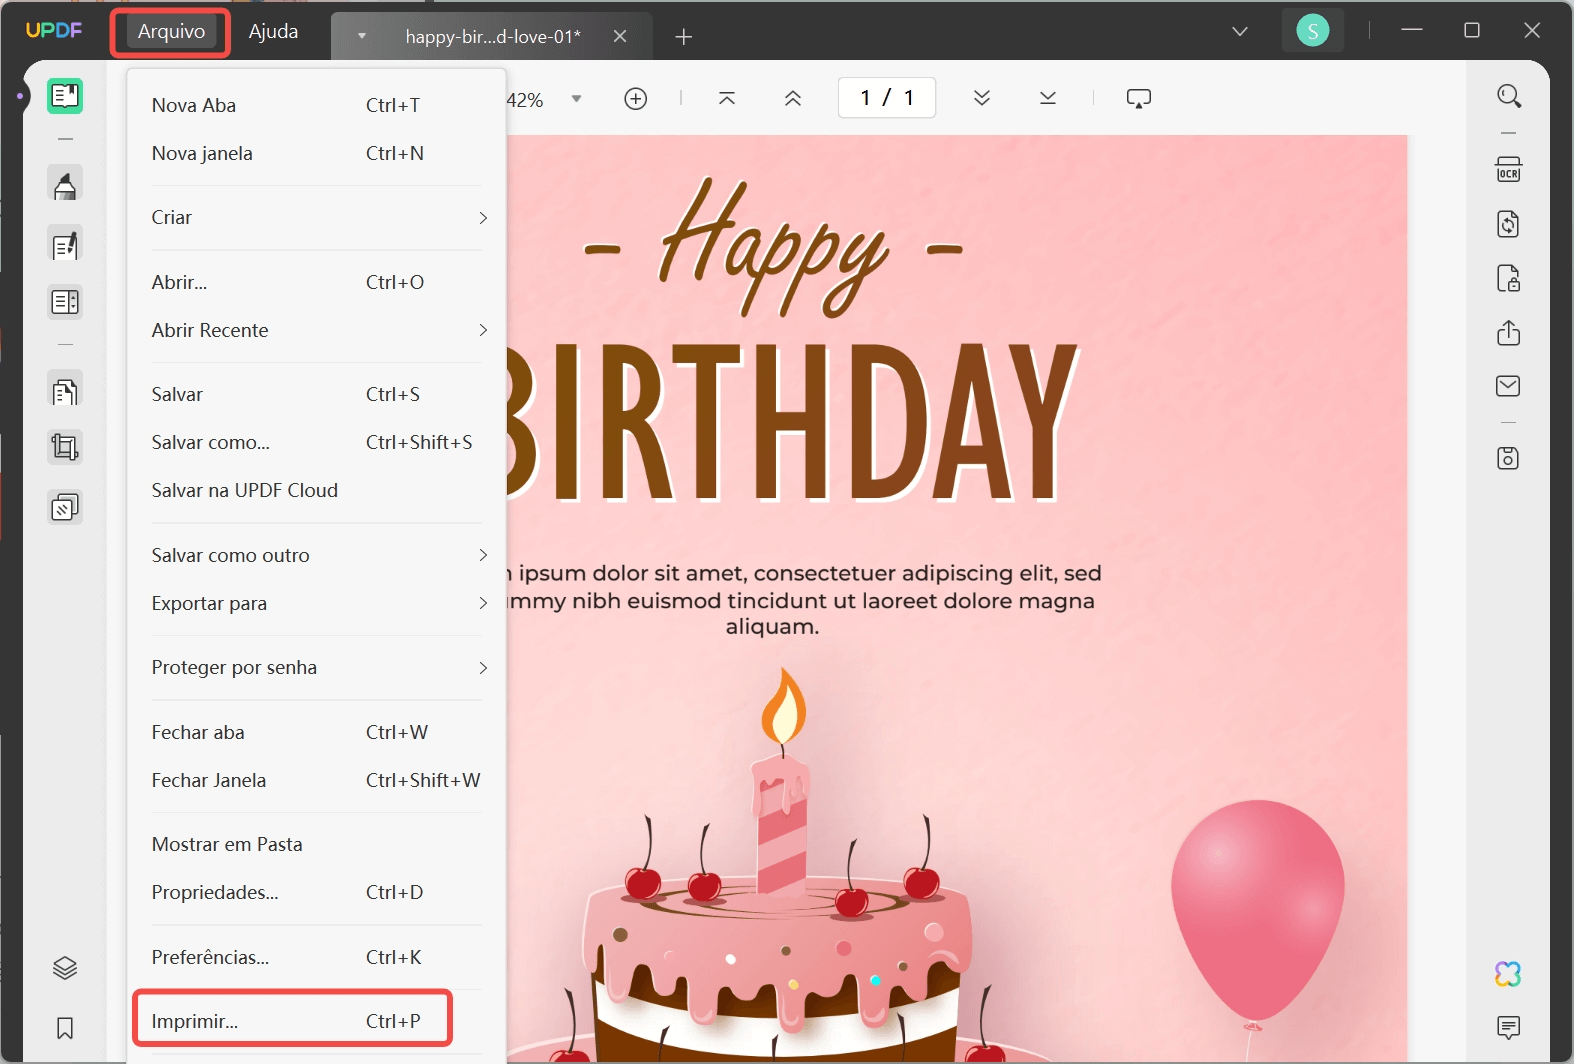This screenshot has width=1574, height=1064.
Task: Expand the Salvar como outro submenu
Action: (317, 555)
